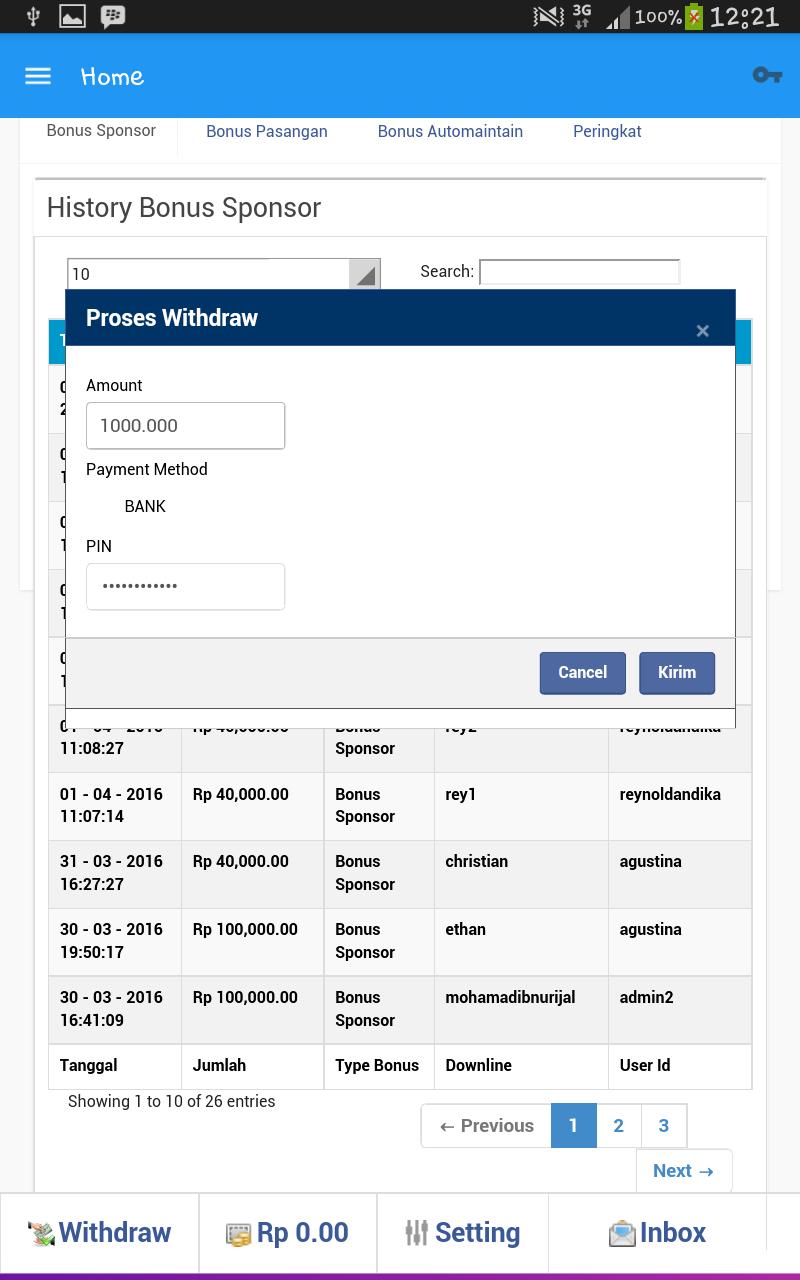Image resolution: width=800 pixels, height=1280 pixels.
Task: Select downline cell mohamadibnurijal
Action: pos(521,1010)
